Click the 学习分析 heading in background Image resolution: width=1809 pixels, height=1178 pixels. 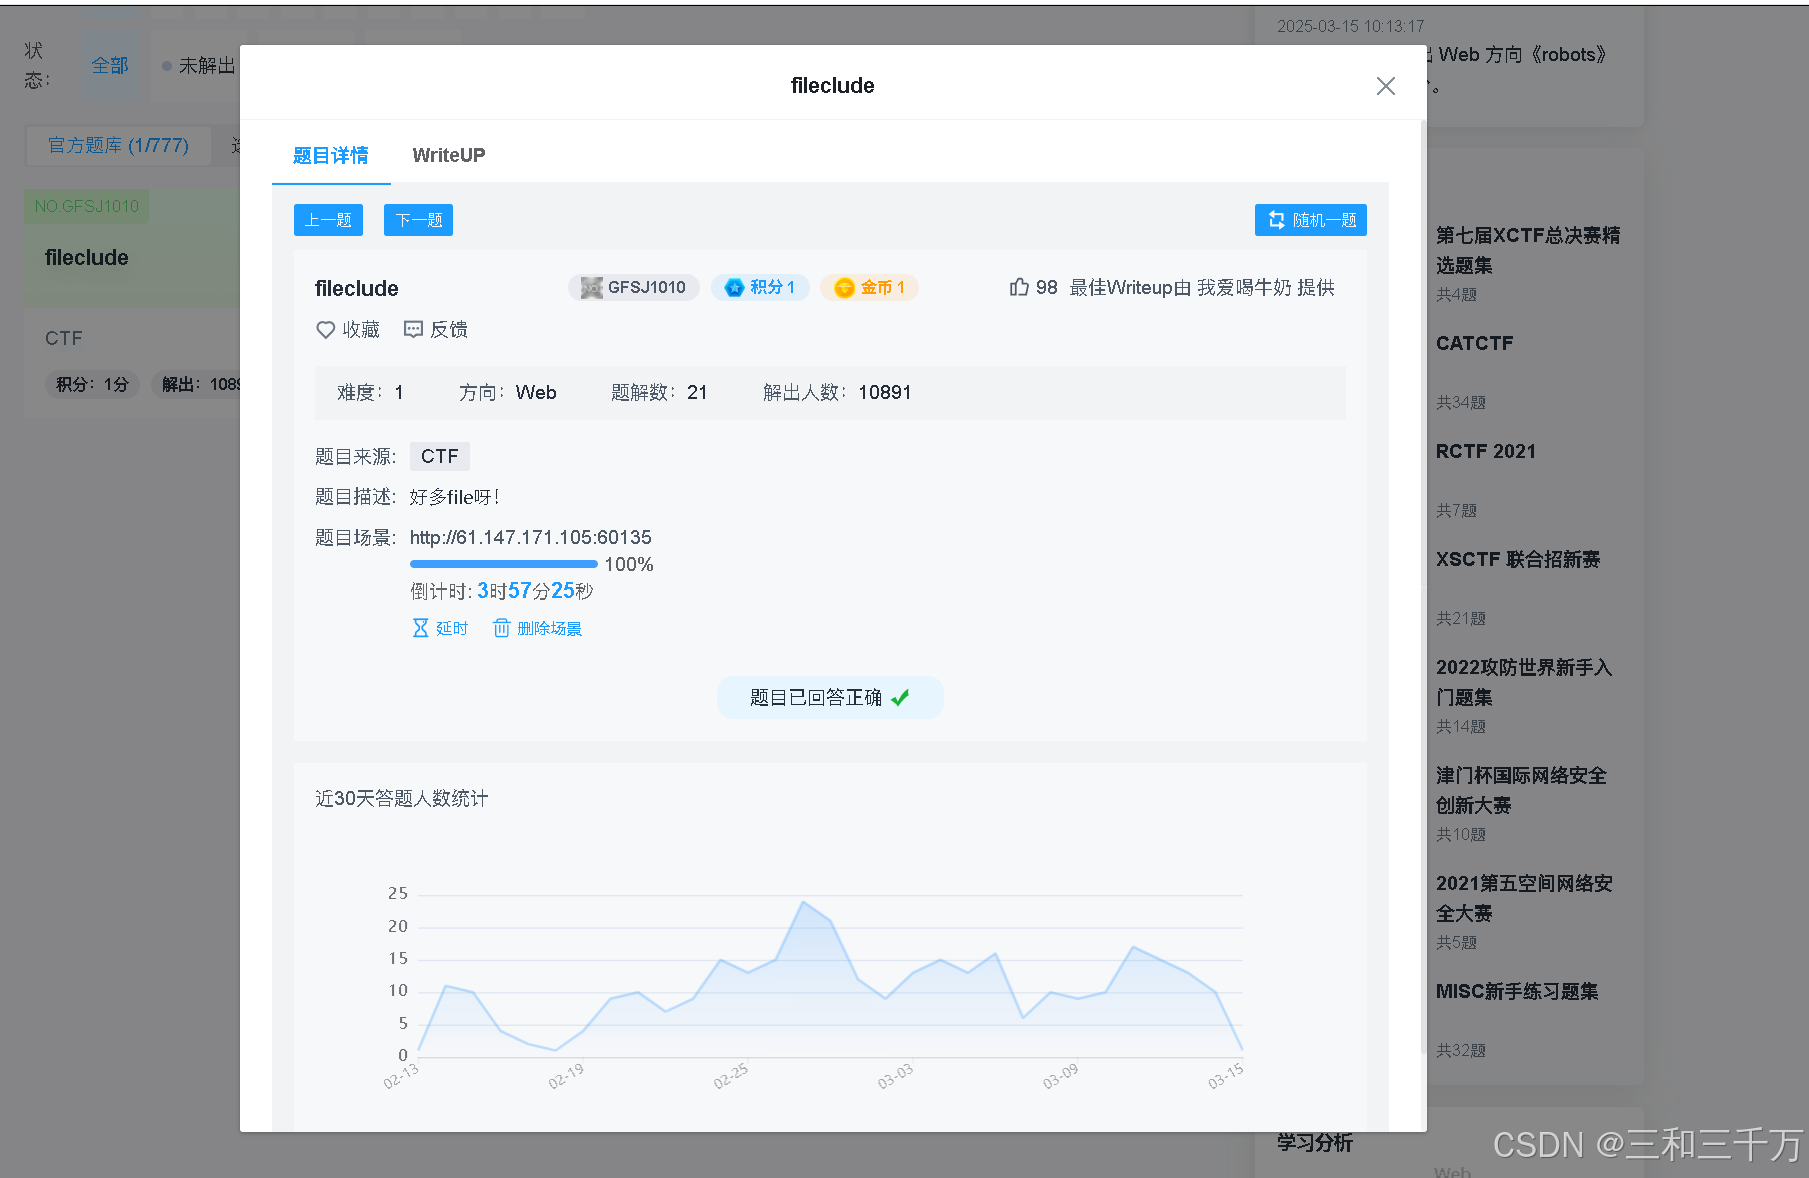(x=1314, y=1142)
